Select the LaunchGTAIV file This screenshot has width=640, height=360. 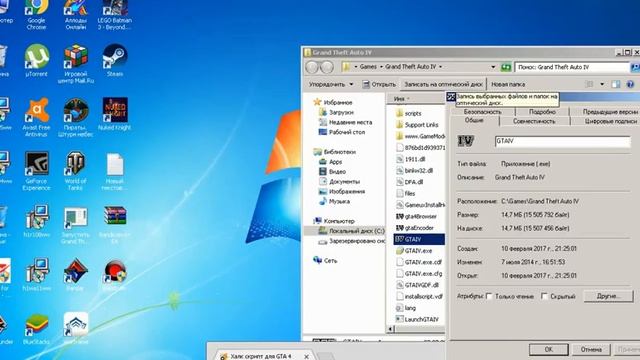[x=417, y=319]
